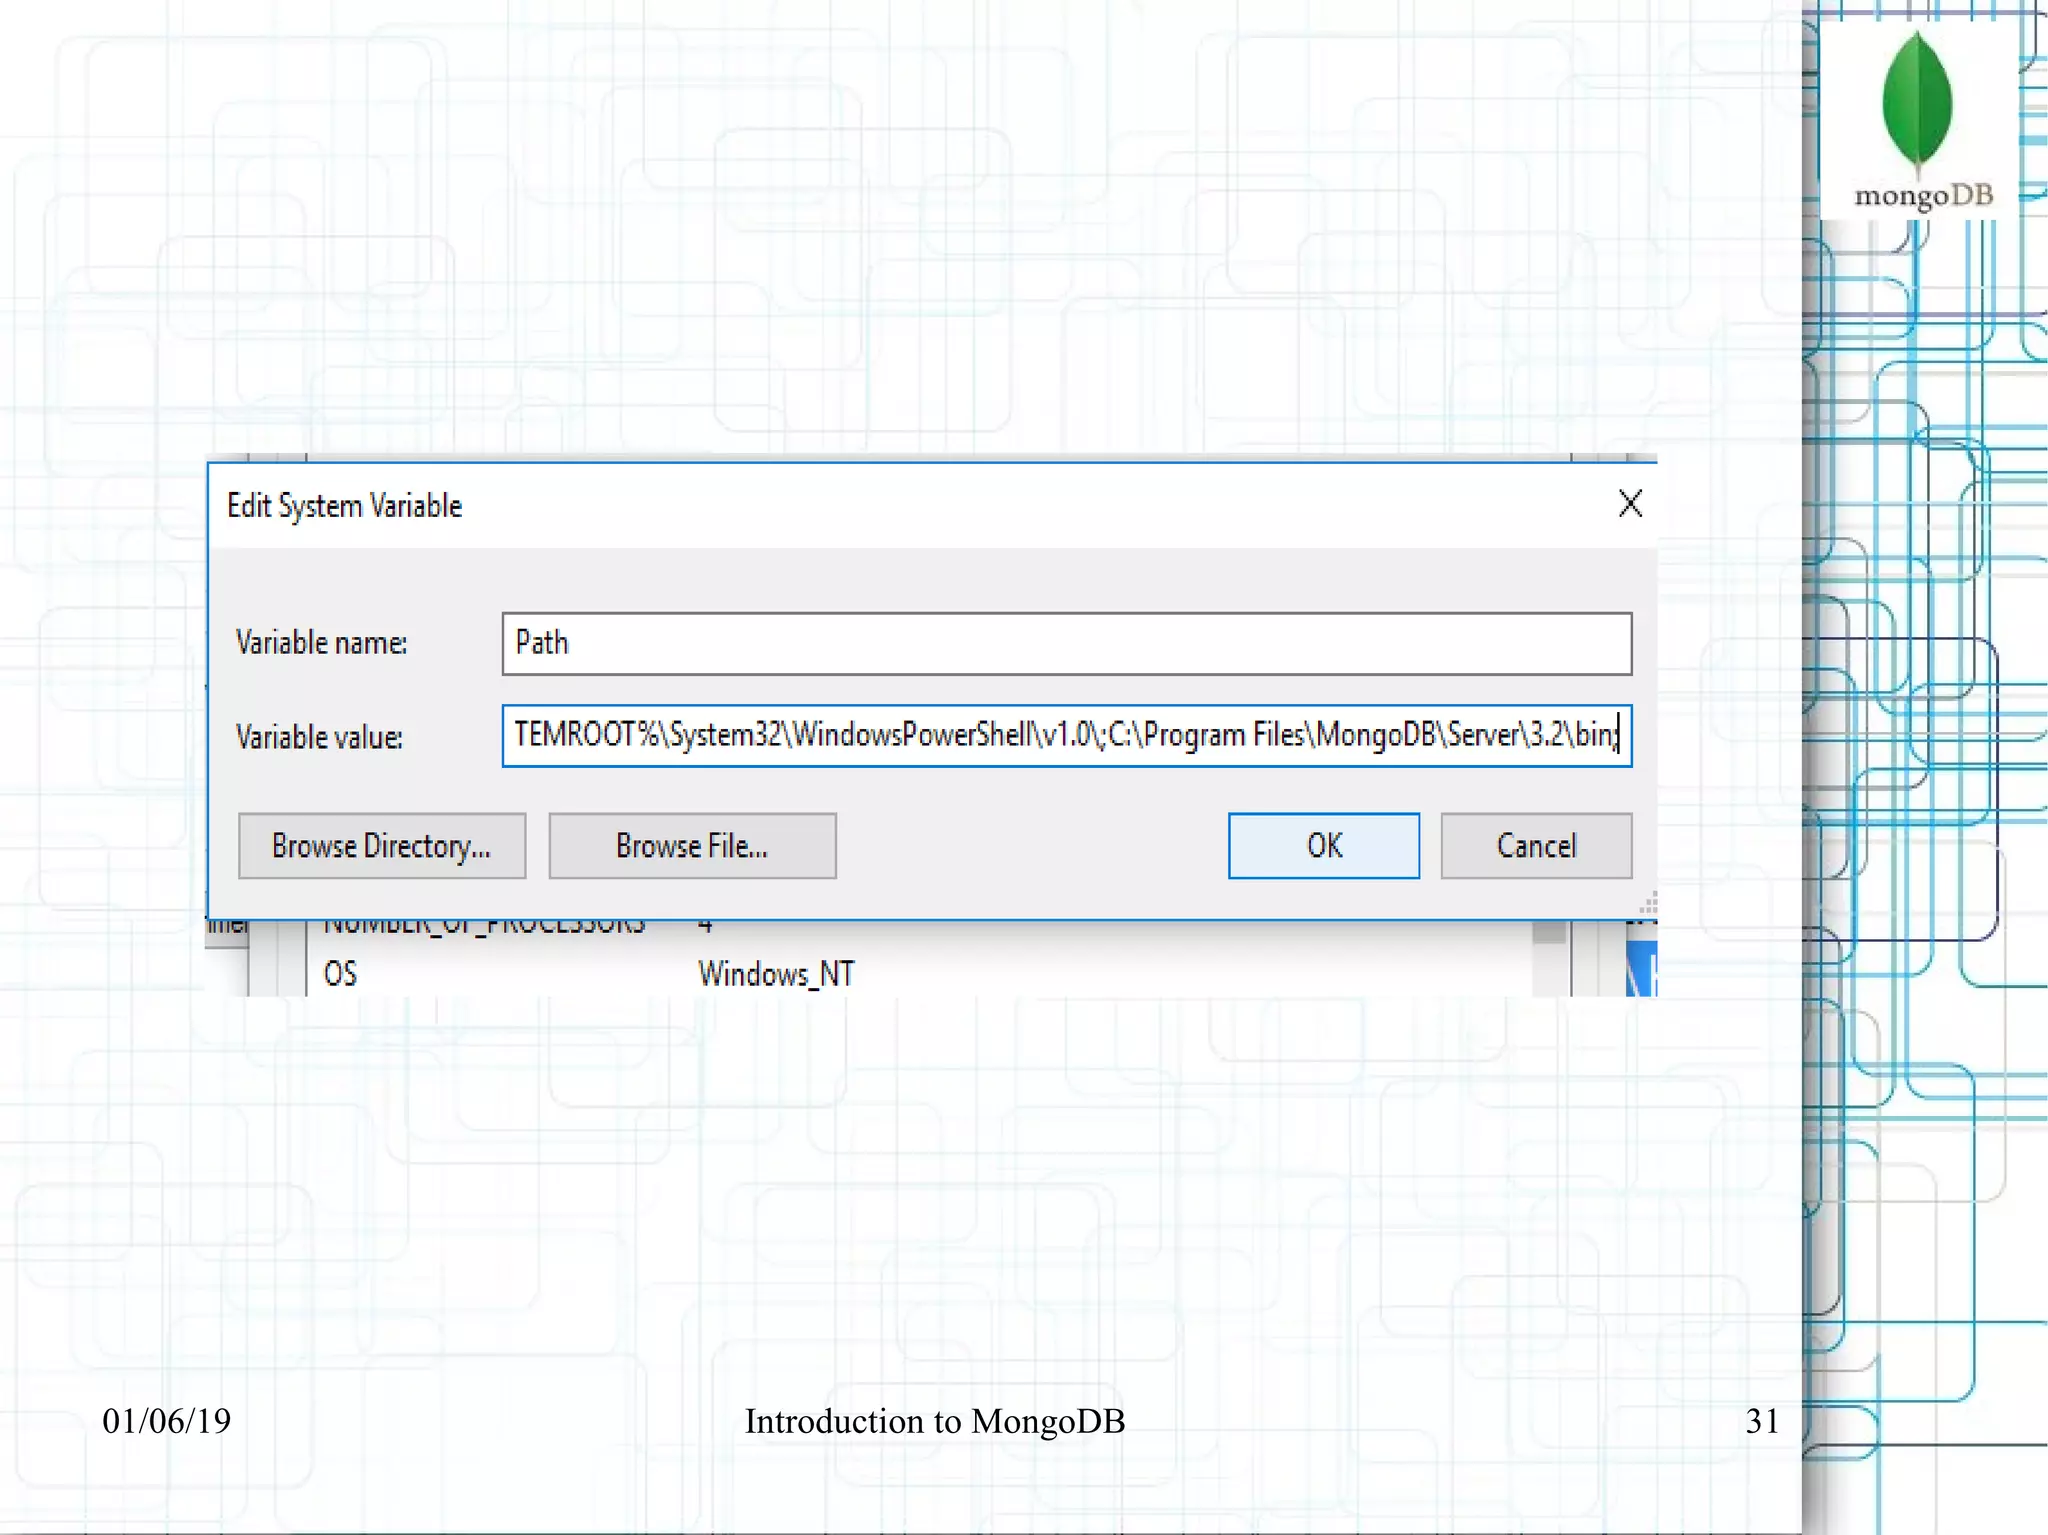
Task: Click the Variable value label
Action: (x=319, y=738)
